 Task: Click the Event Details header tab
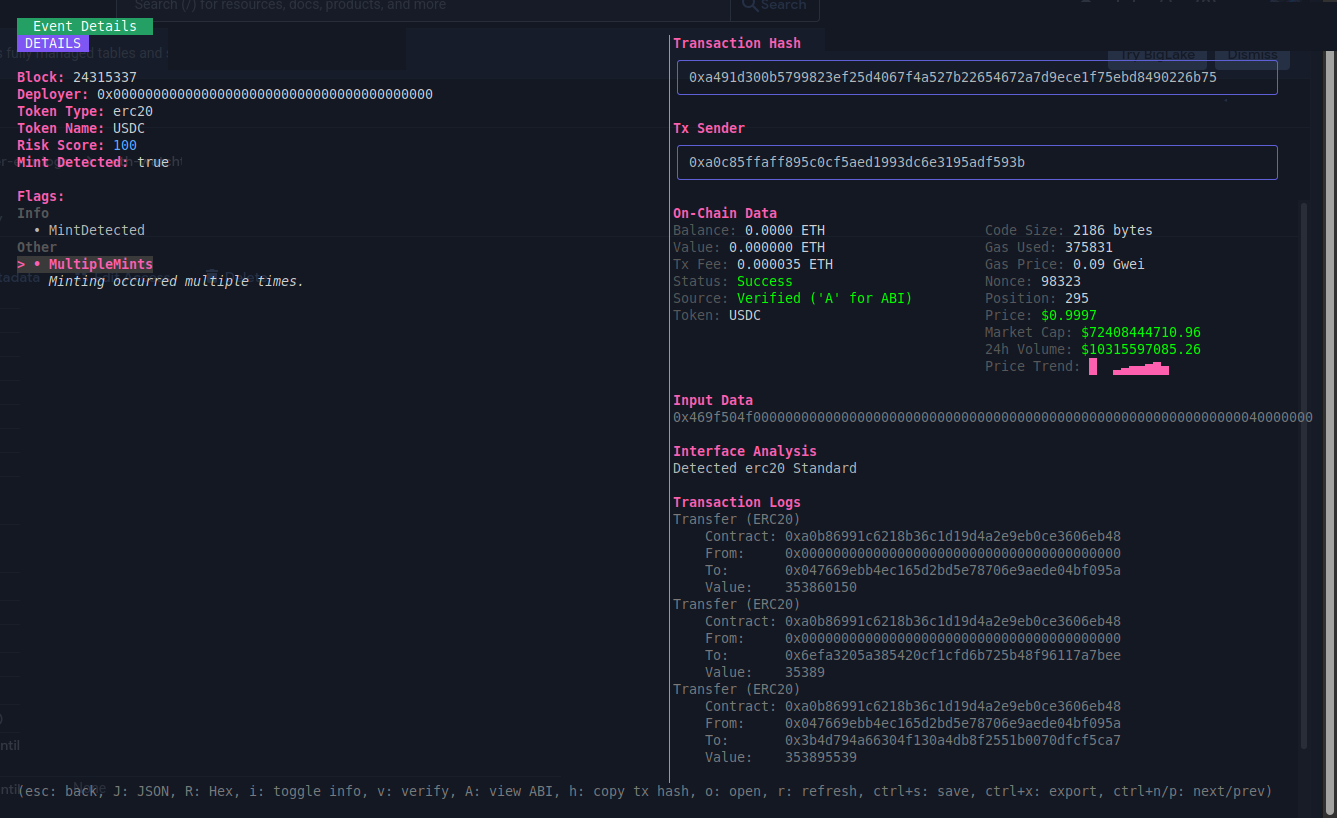tap(85, 26)
